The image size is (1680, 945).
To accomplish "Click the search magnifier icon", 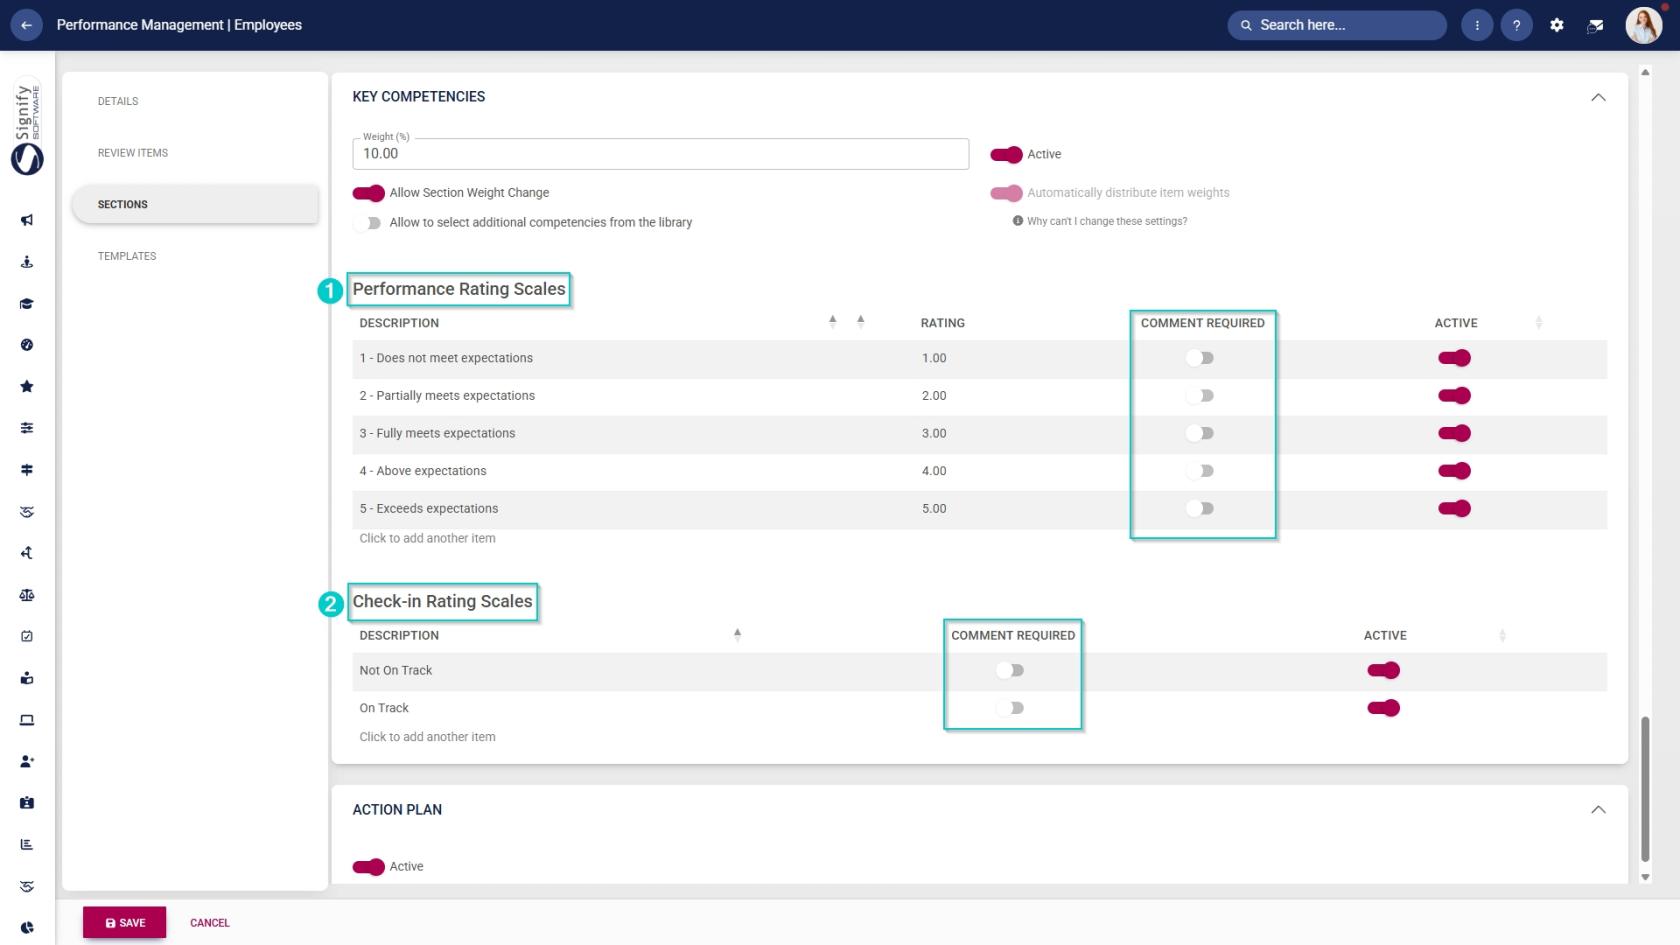I will coord(1246,25).
